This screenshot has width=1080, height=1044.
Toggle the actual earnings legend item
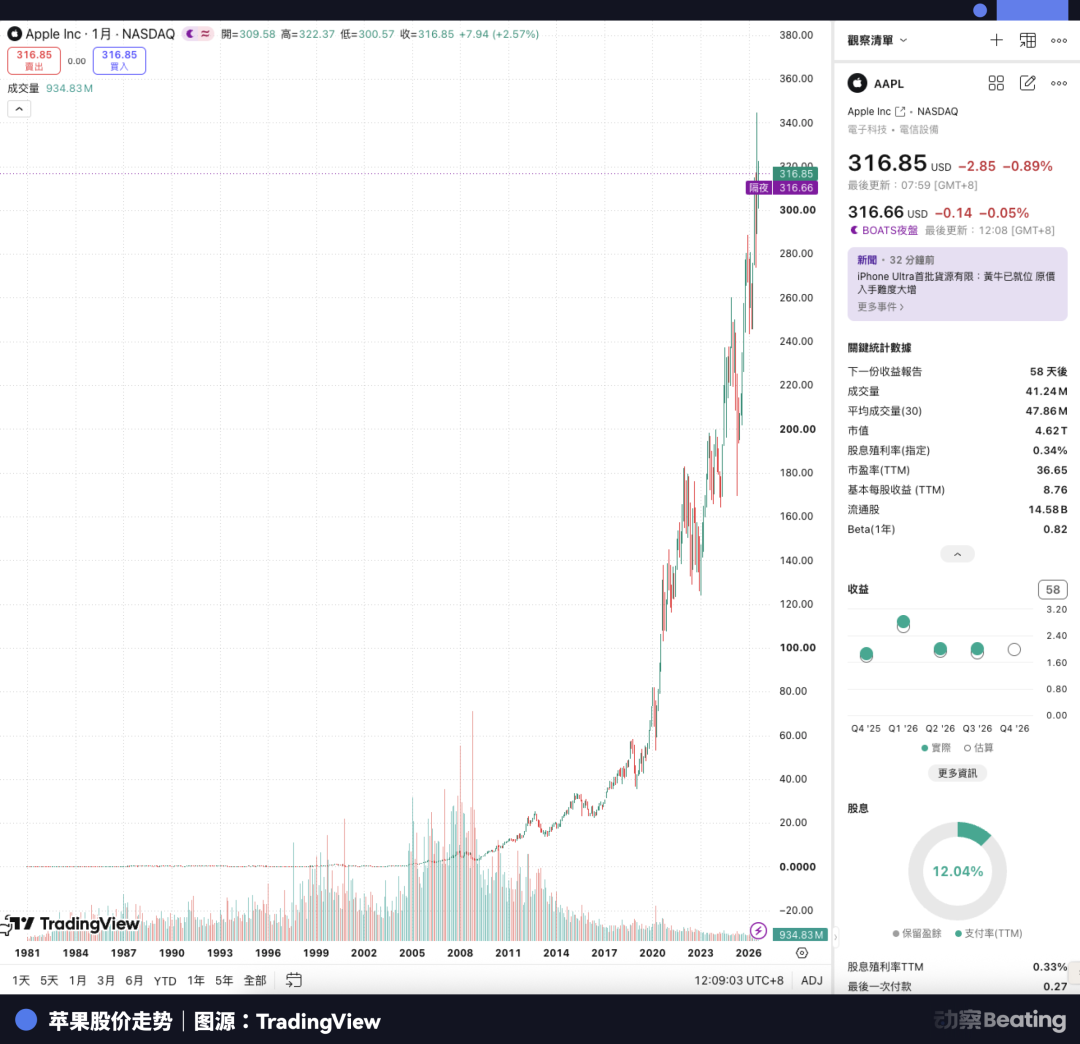click(935, 748)
